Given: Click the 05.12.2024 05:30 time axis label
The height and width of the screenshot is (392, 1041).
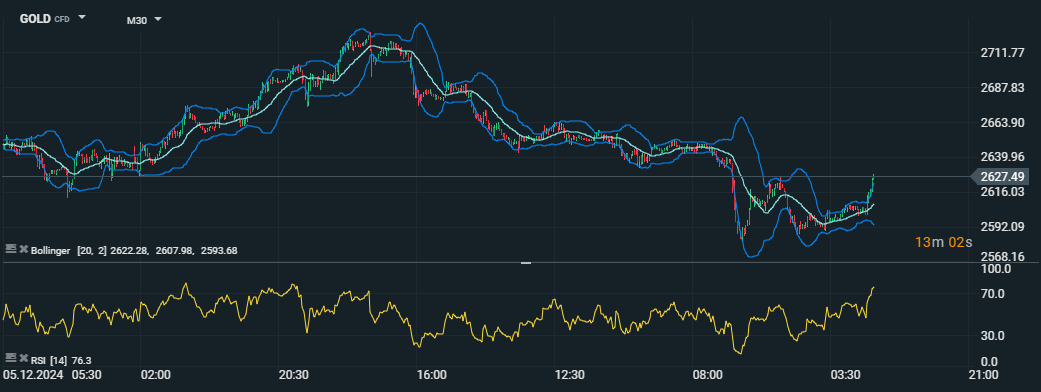Looking at the screenshot, I should click(x=52, y=375).
